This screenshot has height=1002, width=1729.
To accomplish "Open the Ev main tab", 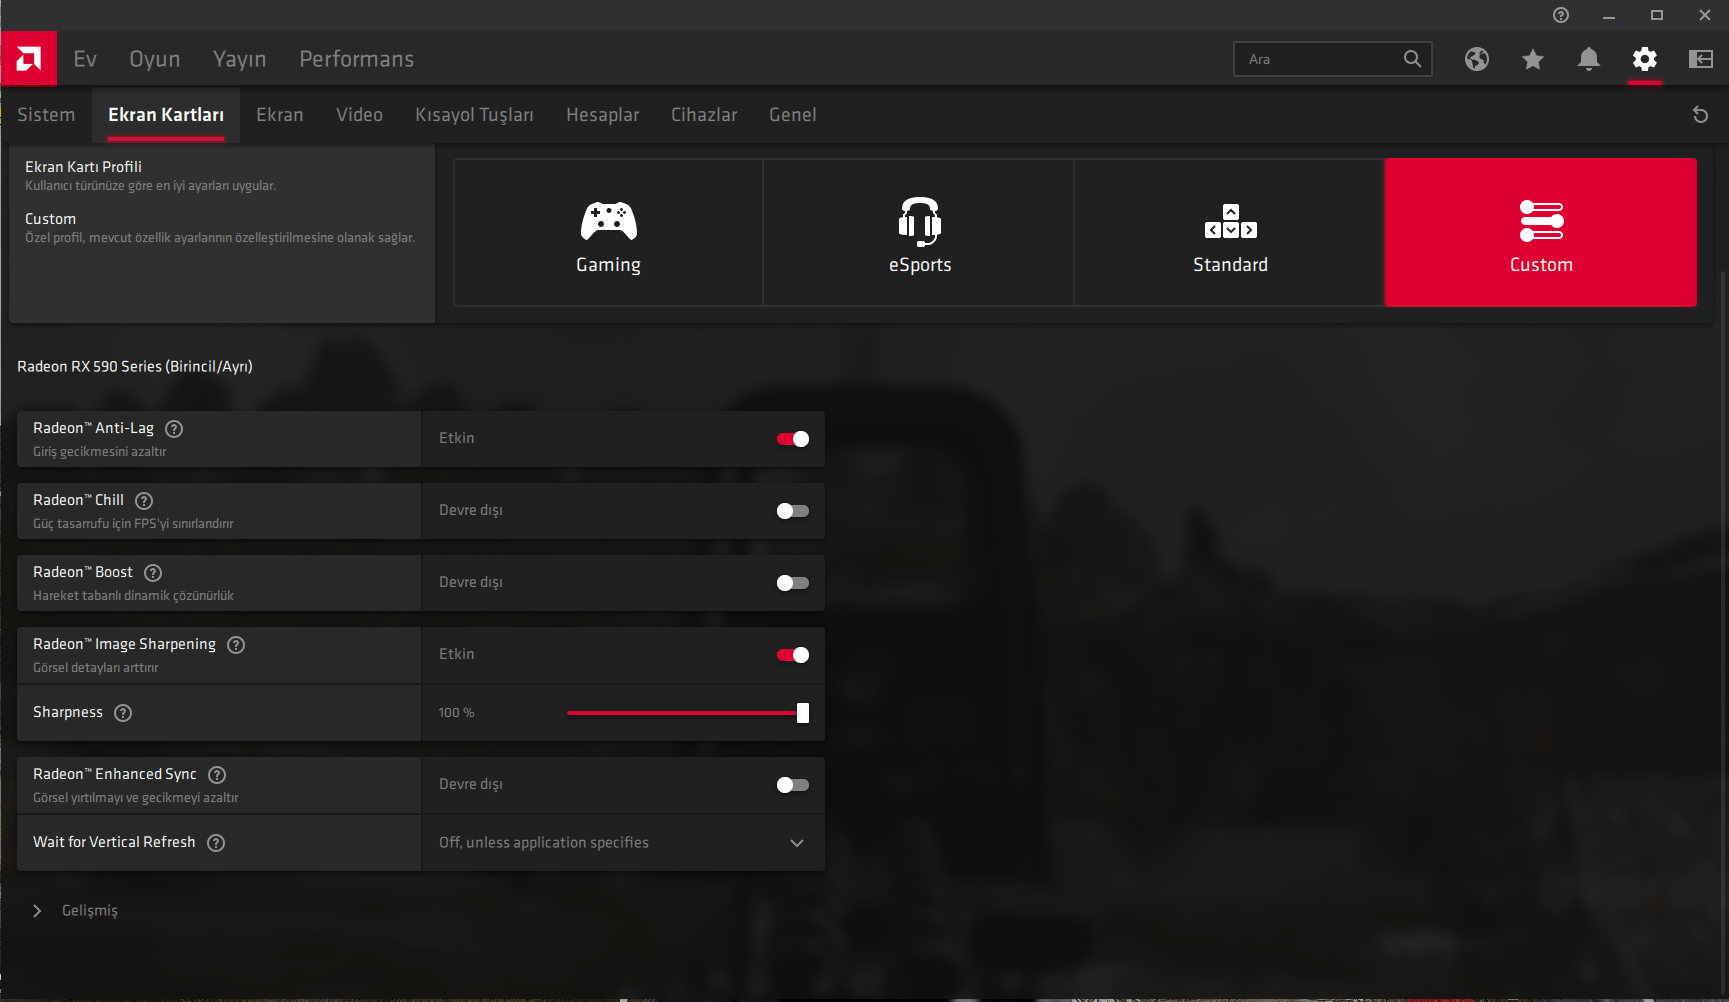I will pyautogui.click(x=85, y=59).
